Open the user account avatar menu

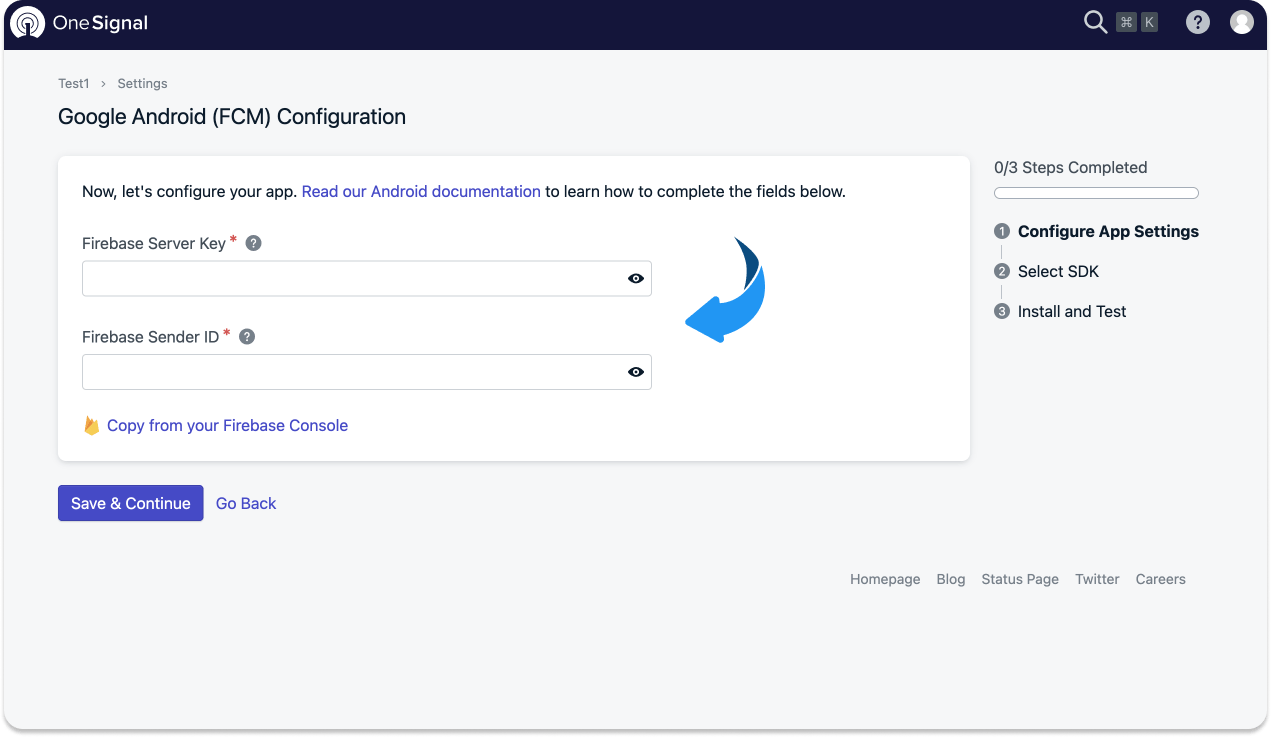pos(1242,22)
